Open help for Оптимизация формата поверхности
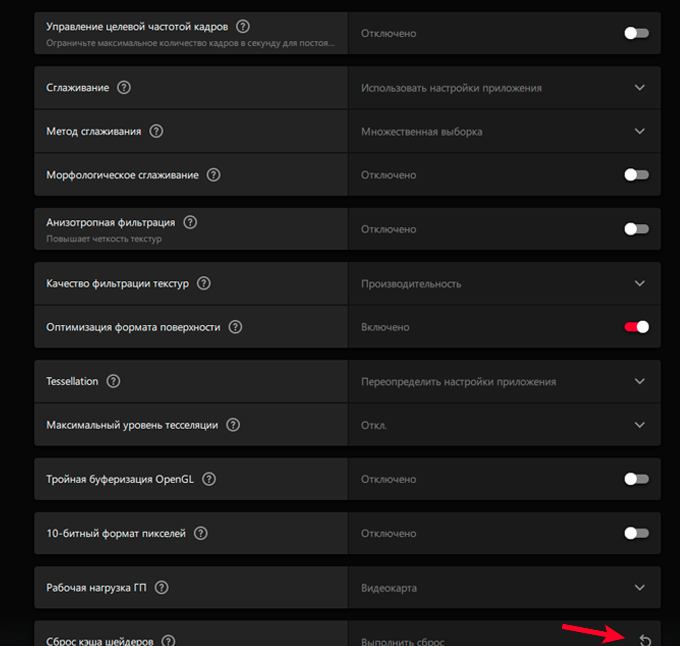Viewport: 680px width, 646px height. pyautogui.click(x=235, y=327)
